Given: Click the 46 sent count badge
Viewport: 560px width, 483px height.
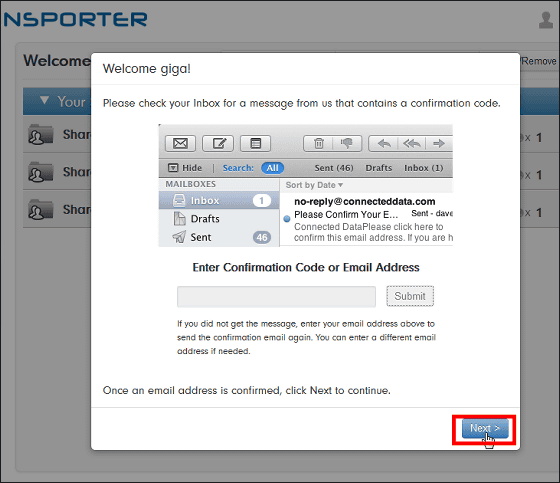Looking at the screenshot, I should coord(262,237).
